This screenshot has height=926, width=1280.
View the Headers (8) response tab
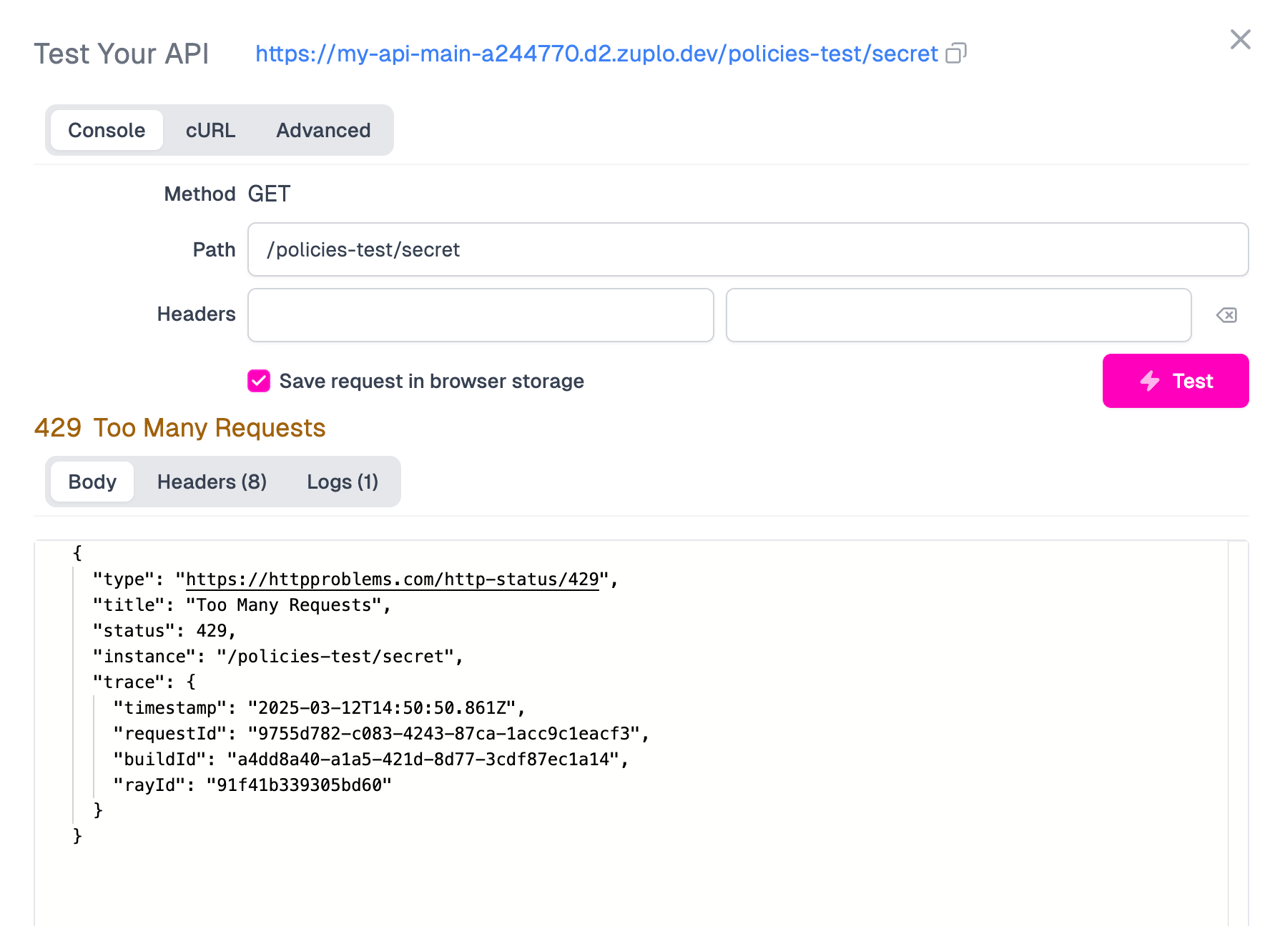point(212,482)
